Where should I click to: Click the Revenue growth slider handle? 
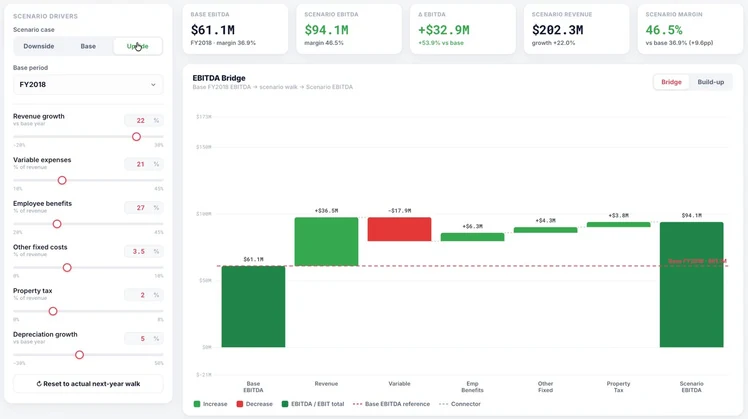pos(136,137)
